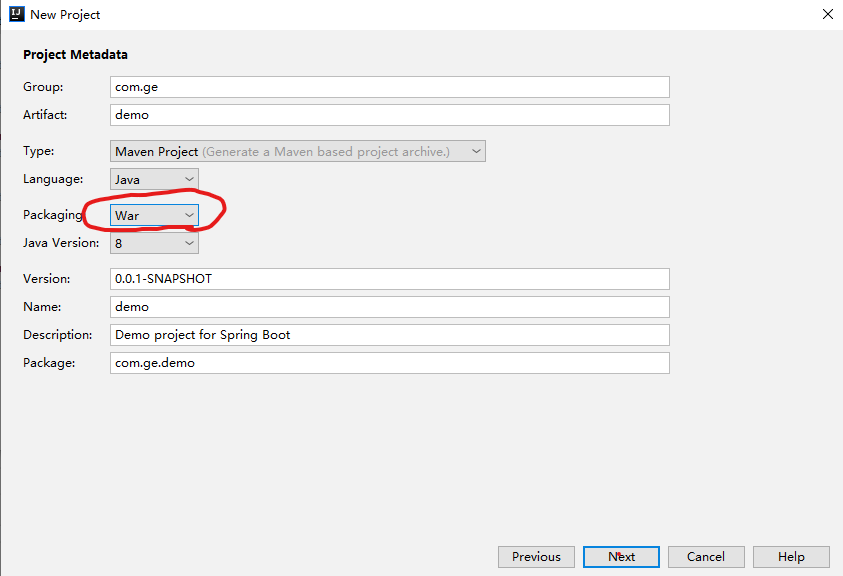The width and height of the screenshot is (843, 576).
Task: Click the Artifact: label
Action: point(45,115)
